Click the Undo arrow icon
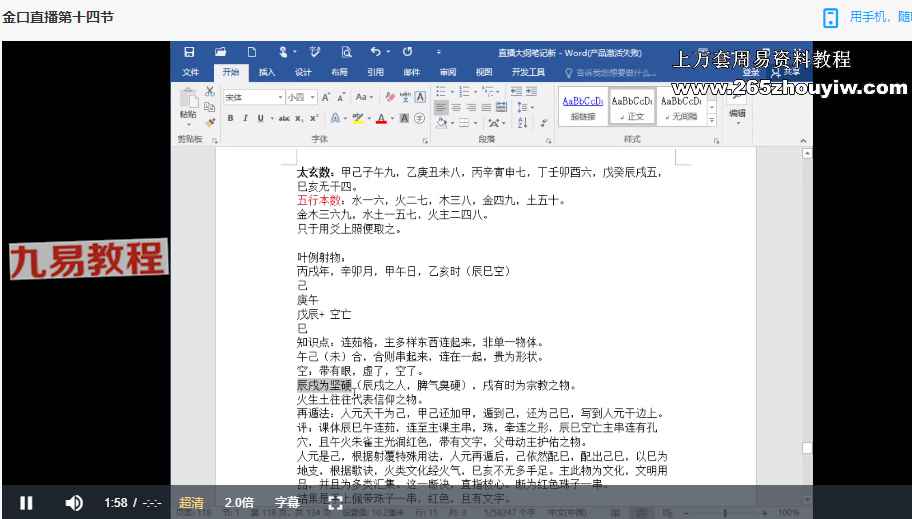 (376, 52)
